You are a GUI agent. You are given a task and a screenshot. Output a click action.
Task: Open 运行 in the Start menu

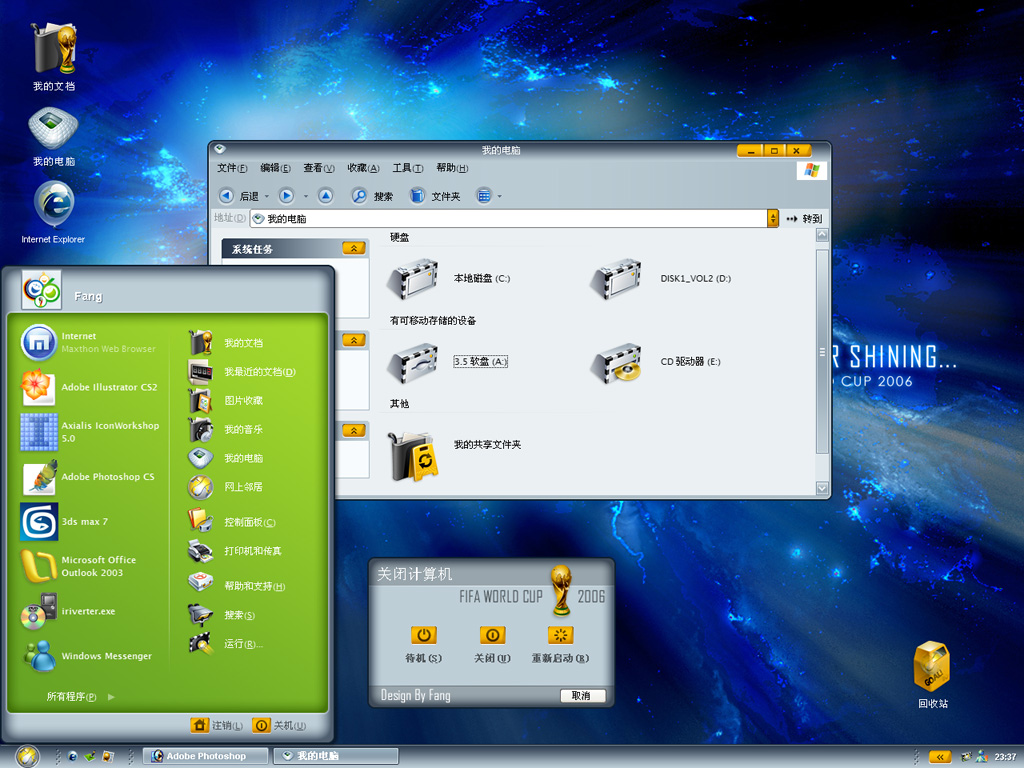(226, 643)
